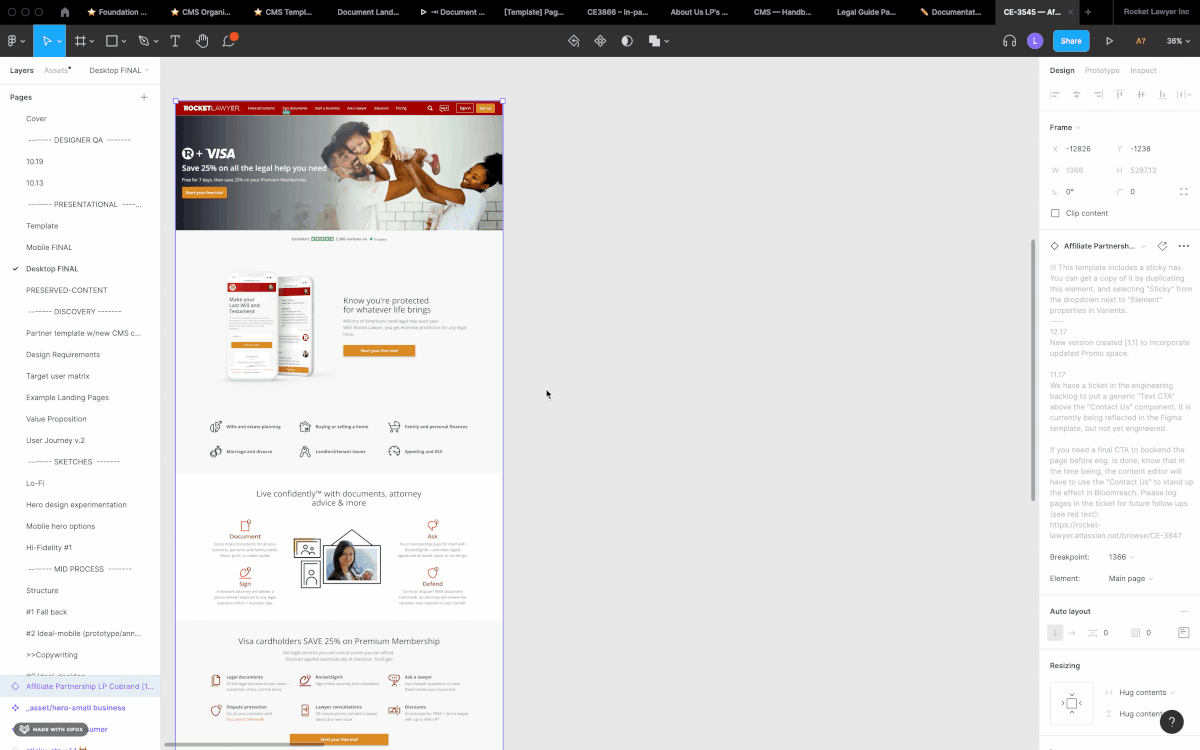Click the Edit component tag icon
Image resolution: width=1200 pixels, height=750 pixels.
(1162, 246)
